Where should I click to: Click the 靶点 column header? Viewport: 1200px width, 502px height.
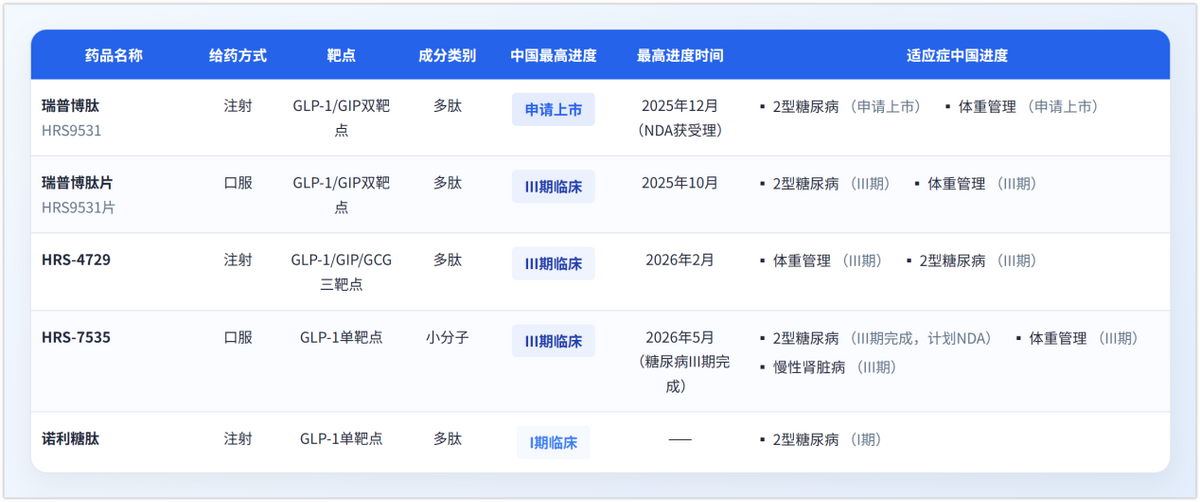pyautogui.click(x=341, y=55)
